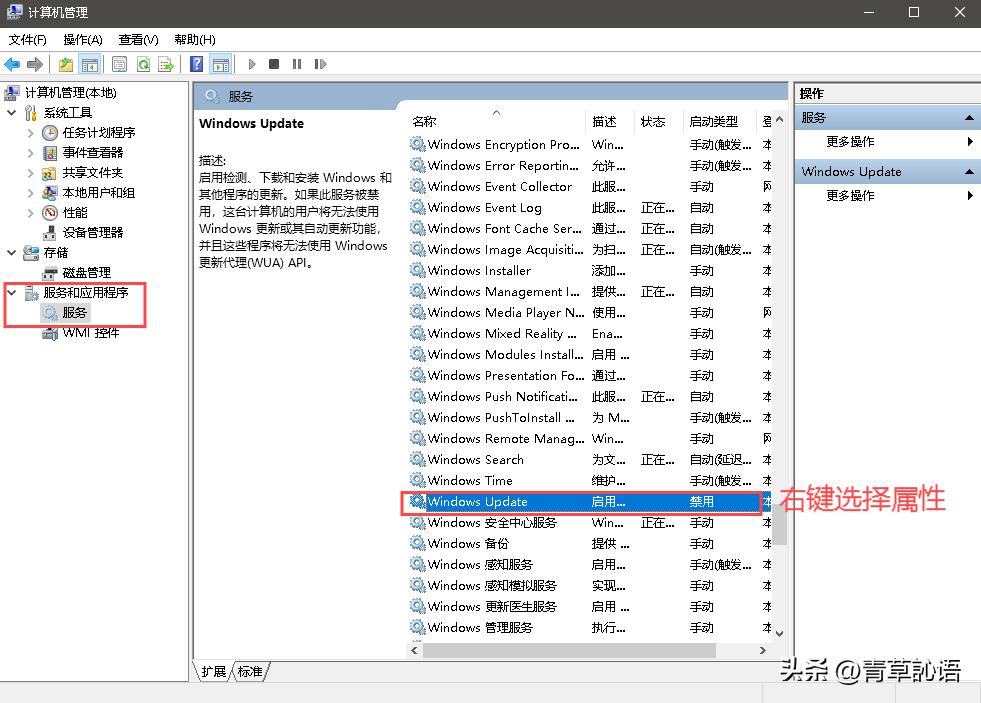
Task: Select 服务 in the left tree
Action: 74,312
